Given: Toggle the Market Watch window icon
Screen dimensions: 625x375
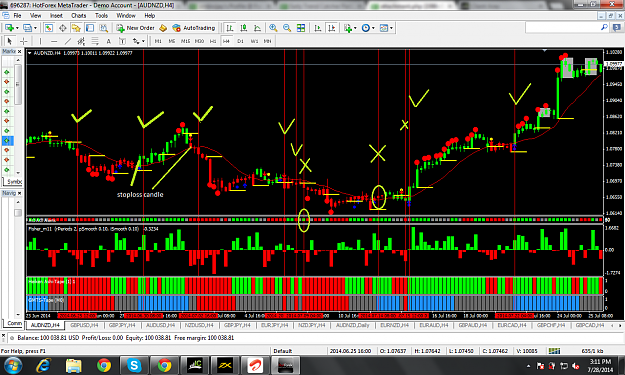Looking at the screenshot, I should coord(49,28).
